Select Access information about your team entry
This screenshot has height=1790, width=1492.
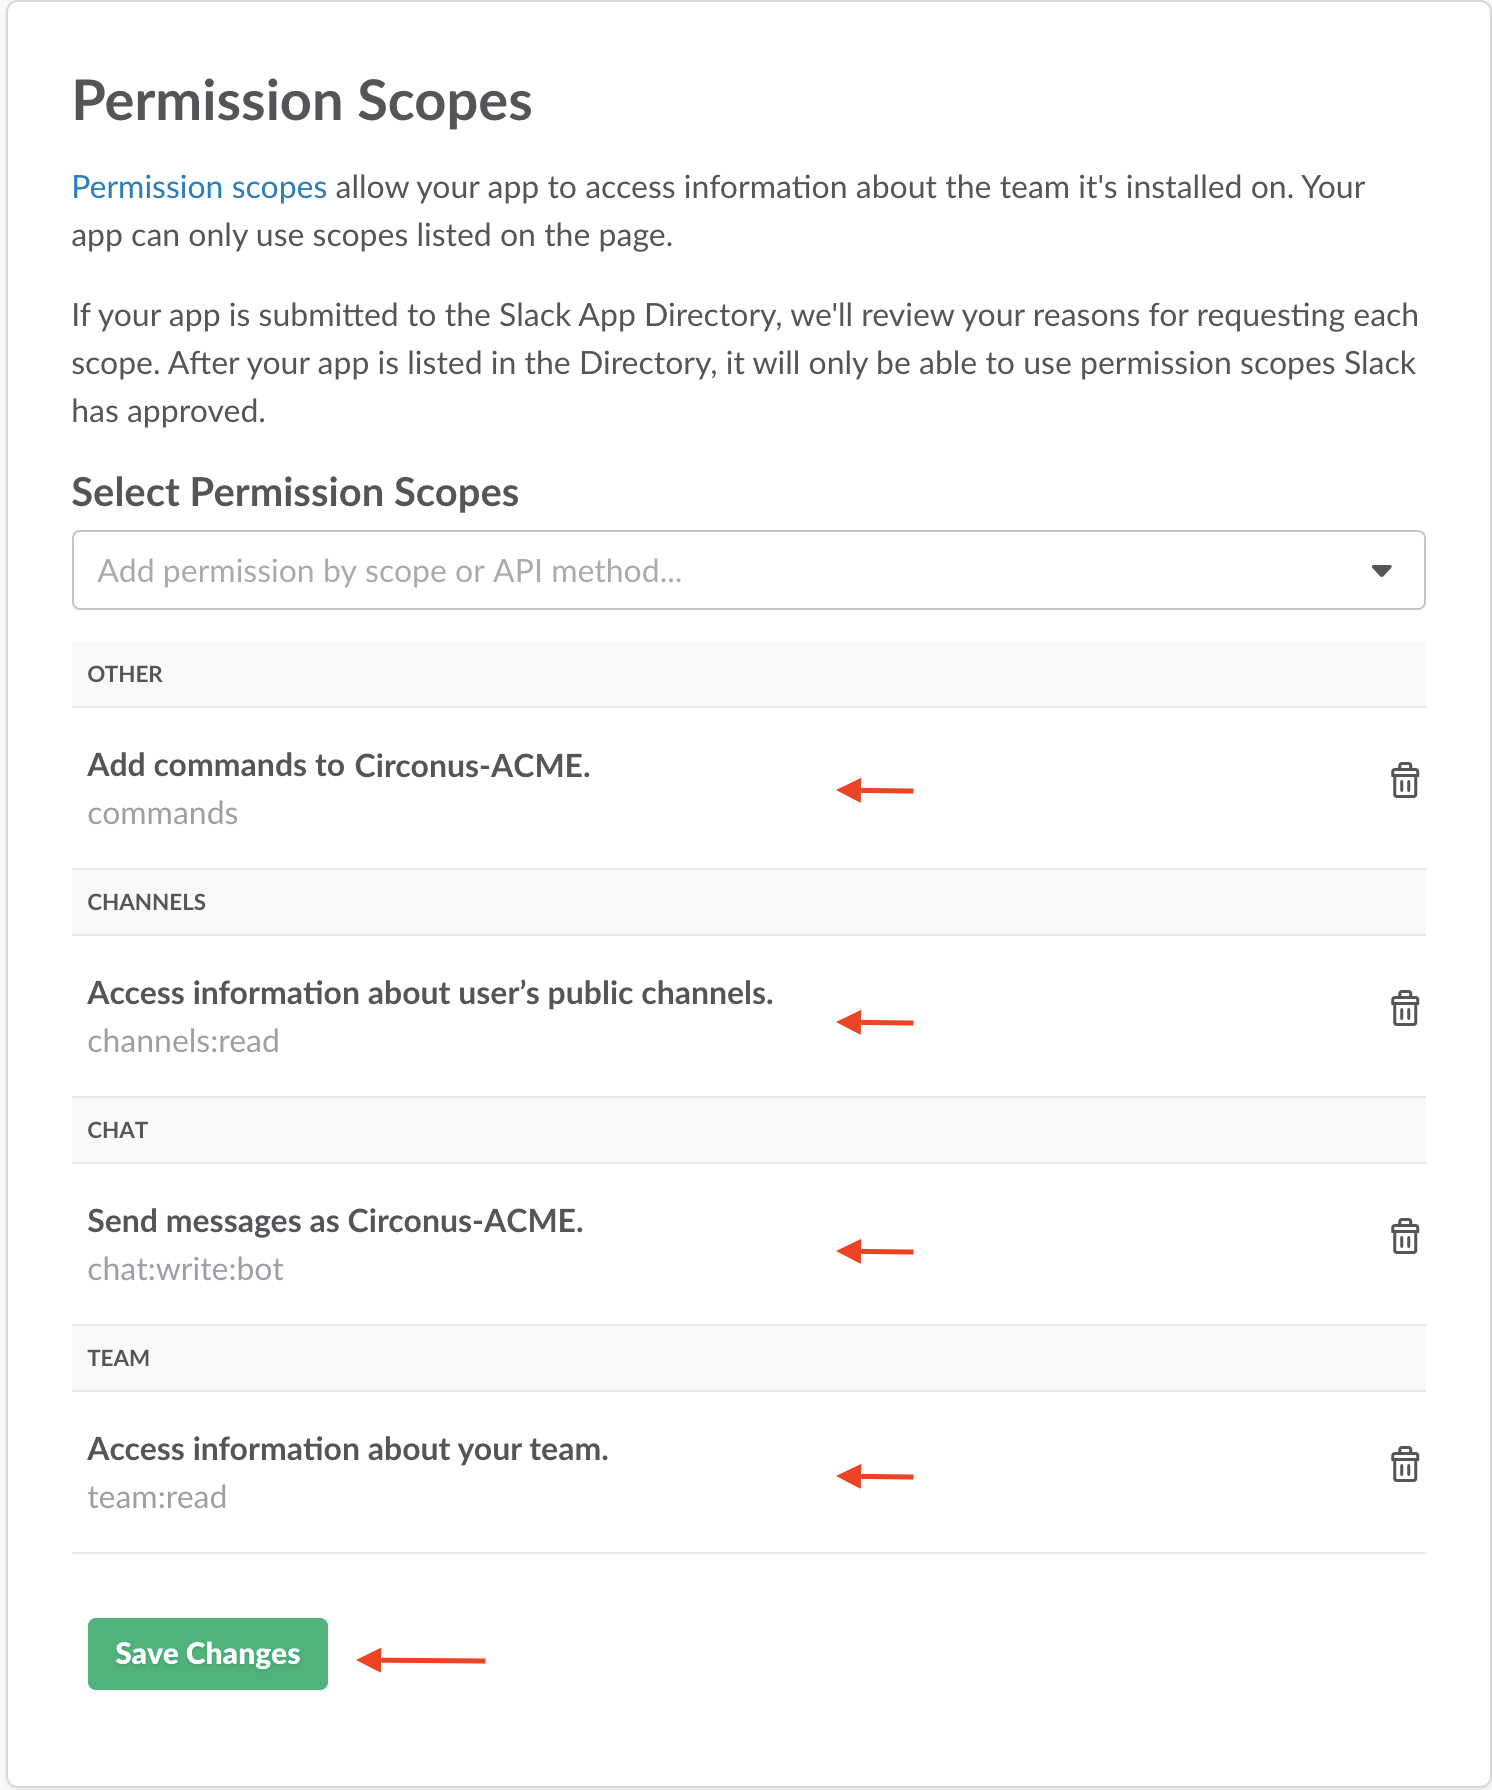click(x=348, y=1449)
